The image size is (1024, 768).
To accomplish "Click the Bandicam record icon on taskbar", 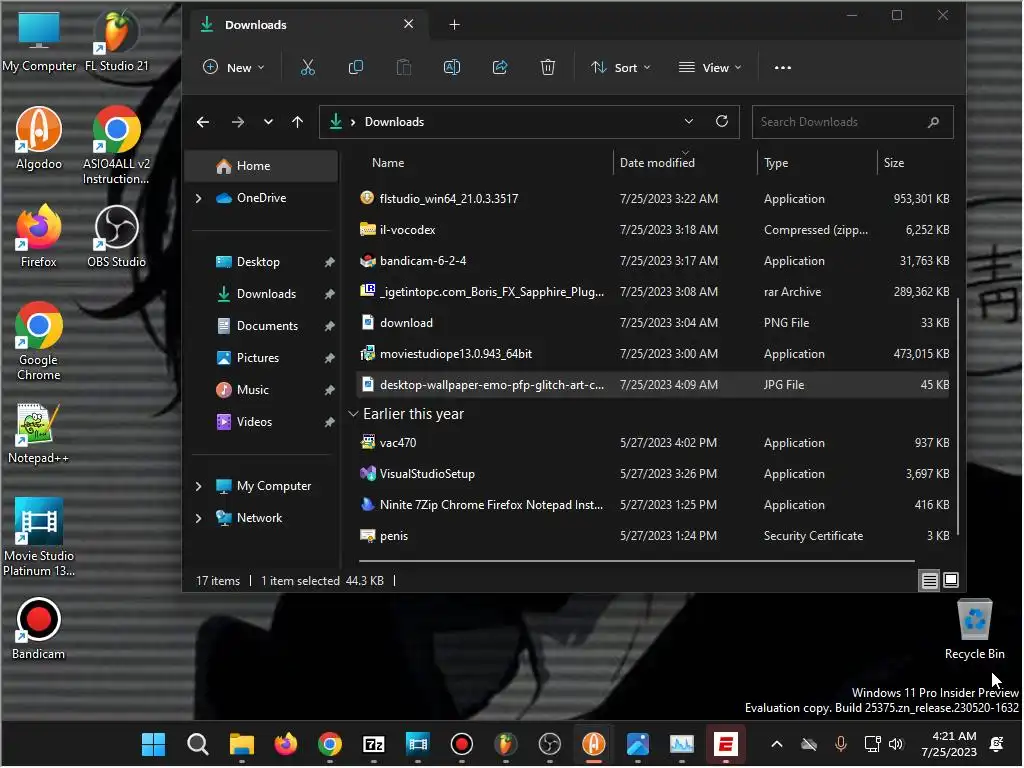I will 462,744.
